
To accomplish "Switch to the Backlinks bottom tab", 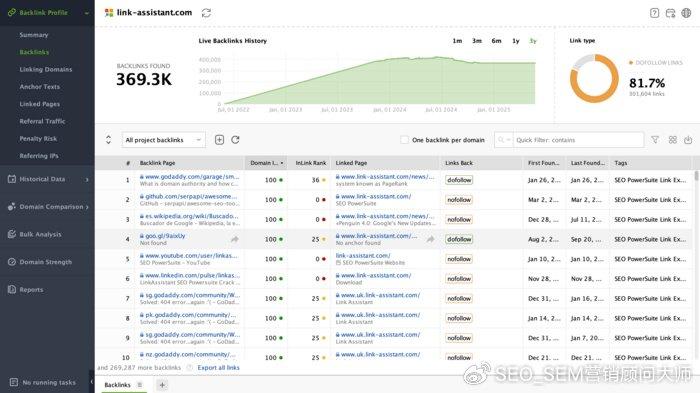I will (x=118, y=385).
